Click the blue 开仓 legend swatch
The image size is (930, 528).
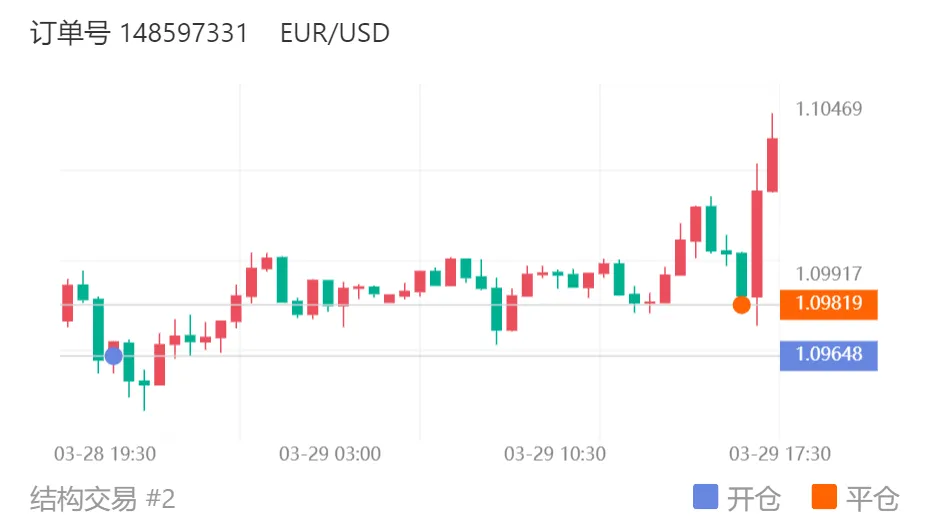[x=705, y=497]
